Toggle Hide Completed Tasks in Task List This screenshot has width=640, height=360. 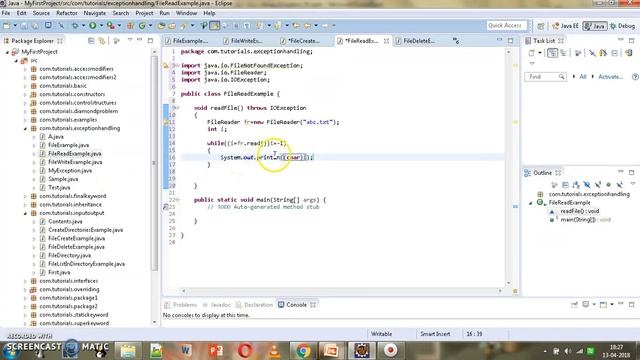(x=592, y=53)
